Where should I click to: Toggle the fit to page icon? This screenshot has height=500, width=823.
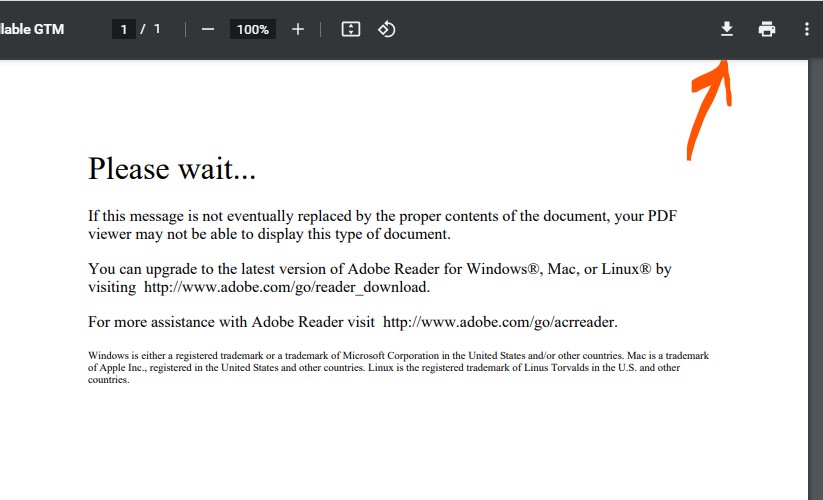click(x=350, y=29)
